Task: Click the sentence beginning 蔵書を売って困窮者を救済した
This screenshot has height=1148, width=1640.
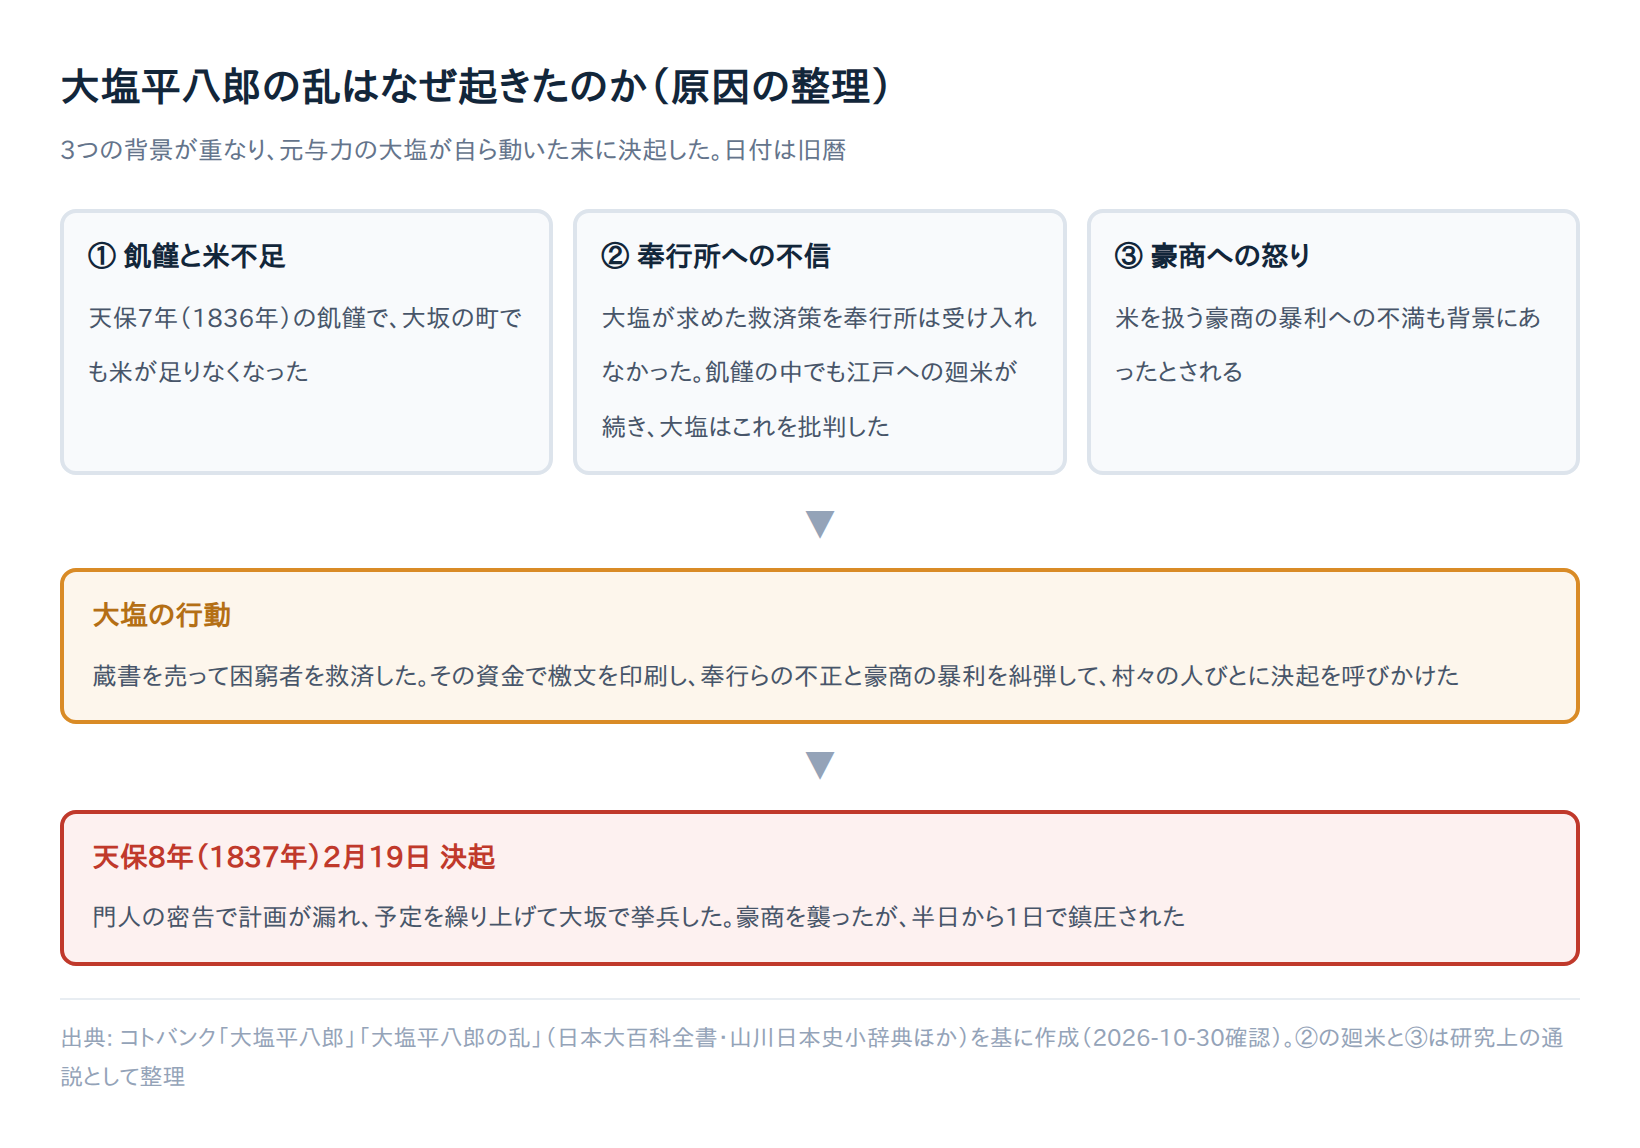Action: (x=775, y=676)
